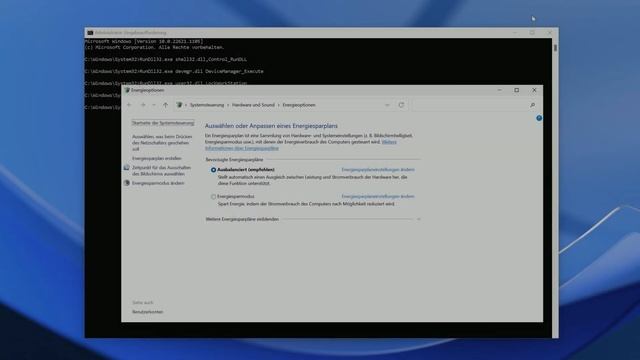Click the search magnifier icon in Energieoptionen

(532, 105)
